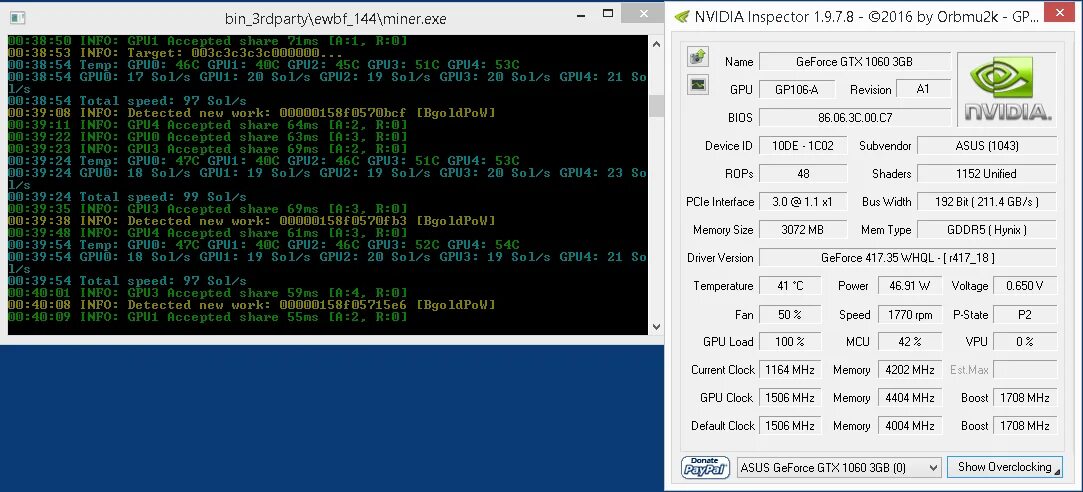Maximize the miner.exe console window
The image size is (1083, 492).
tap(608, 14)
